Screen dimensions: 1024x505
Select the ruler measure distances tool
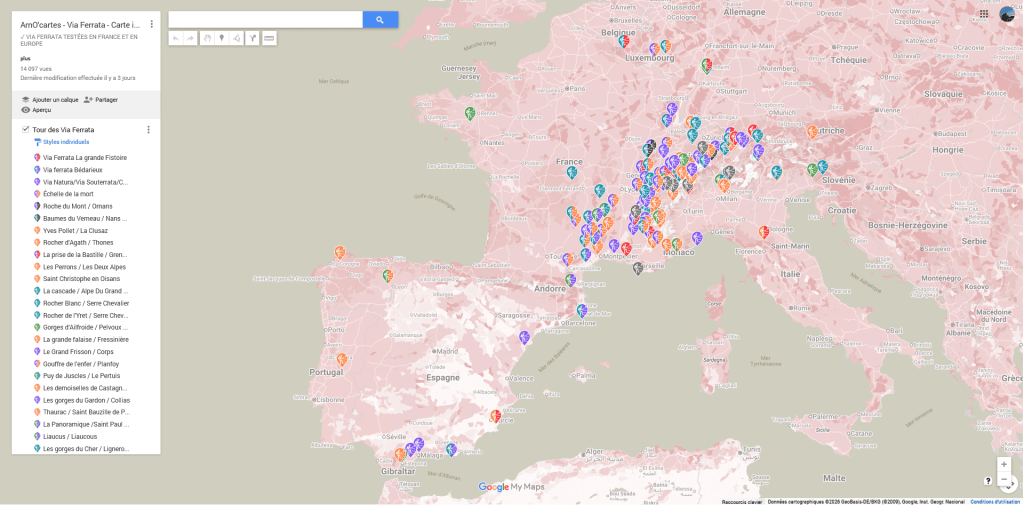[268, 39]
